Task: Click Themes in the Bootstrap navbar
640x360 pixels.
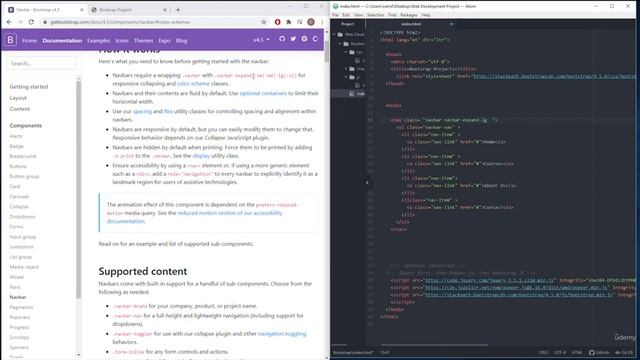Action: (144, 40)
